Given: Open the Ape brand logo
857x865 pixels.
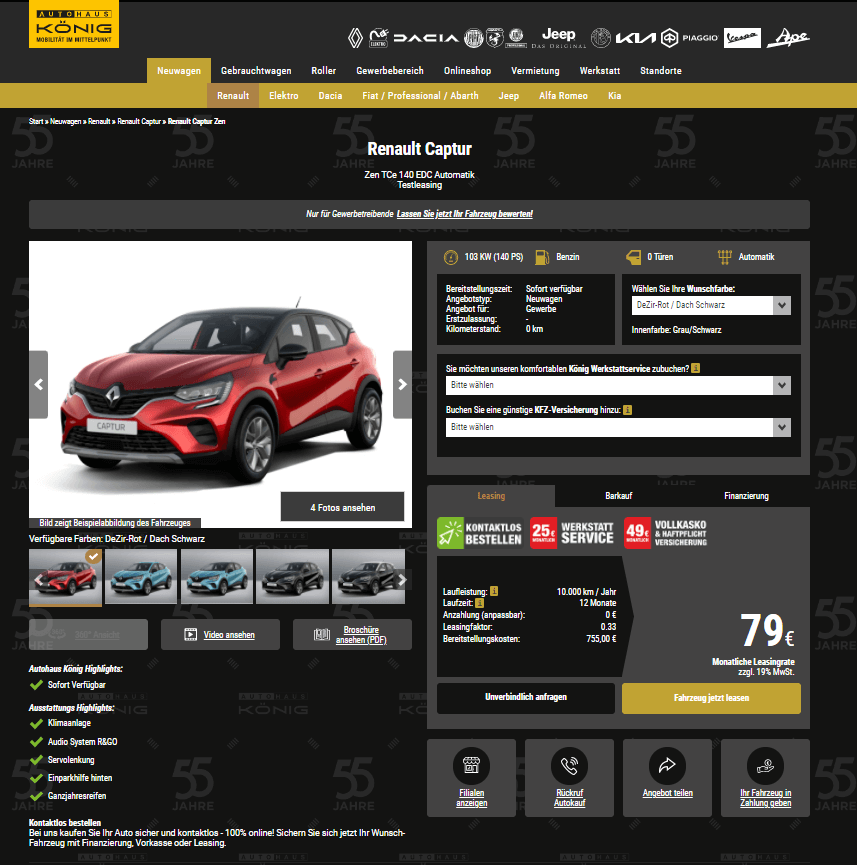Looking at the screenshot, I should [x=788, y=38].
